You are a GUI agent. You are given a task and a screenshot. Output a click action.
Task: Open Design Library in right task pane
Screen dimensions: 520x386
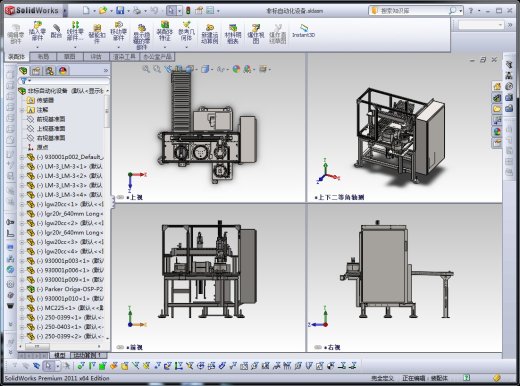point(497,98)
